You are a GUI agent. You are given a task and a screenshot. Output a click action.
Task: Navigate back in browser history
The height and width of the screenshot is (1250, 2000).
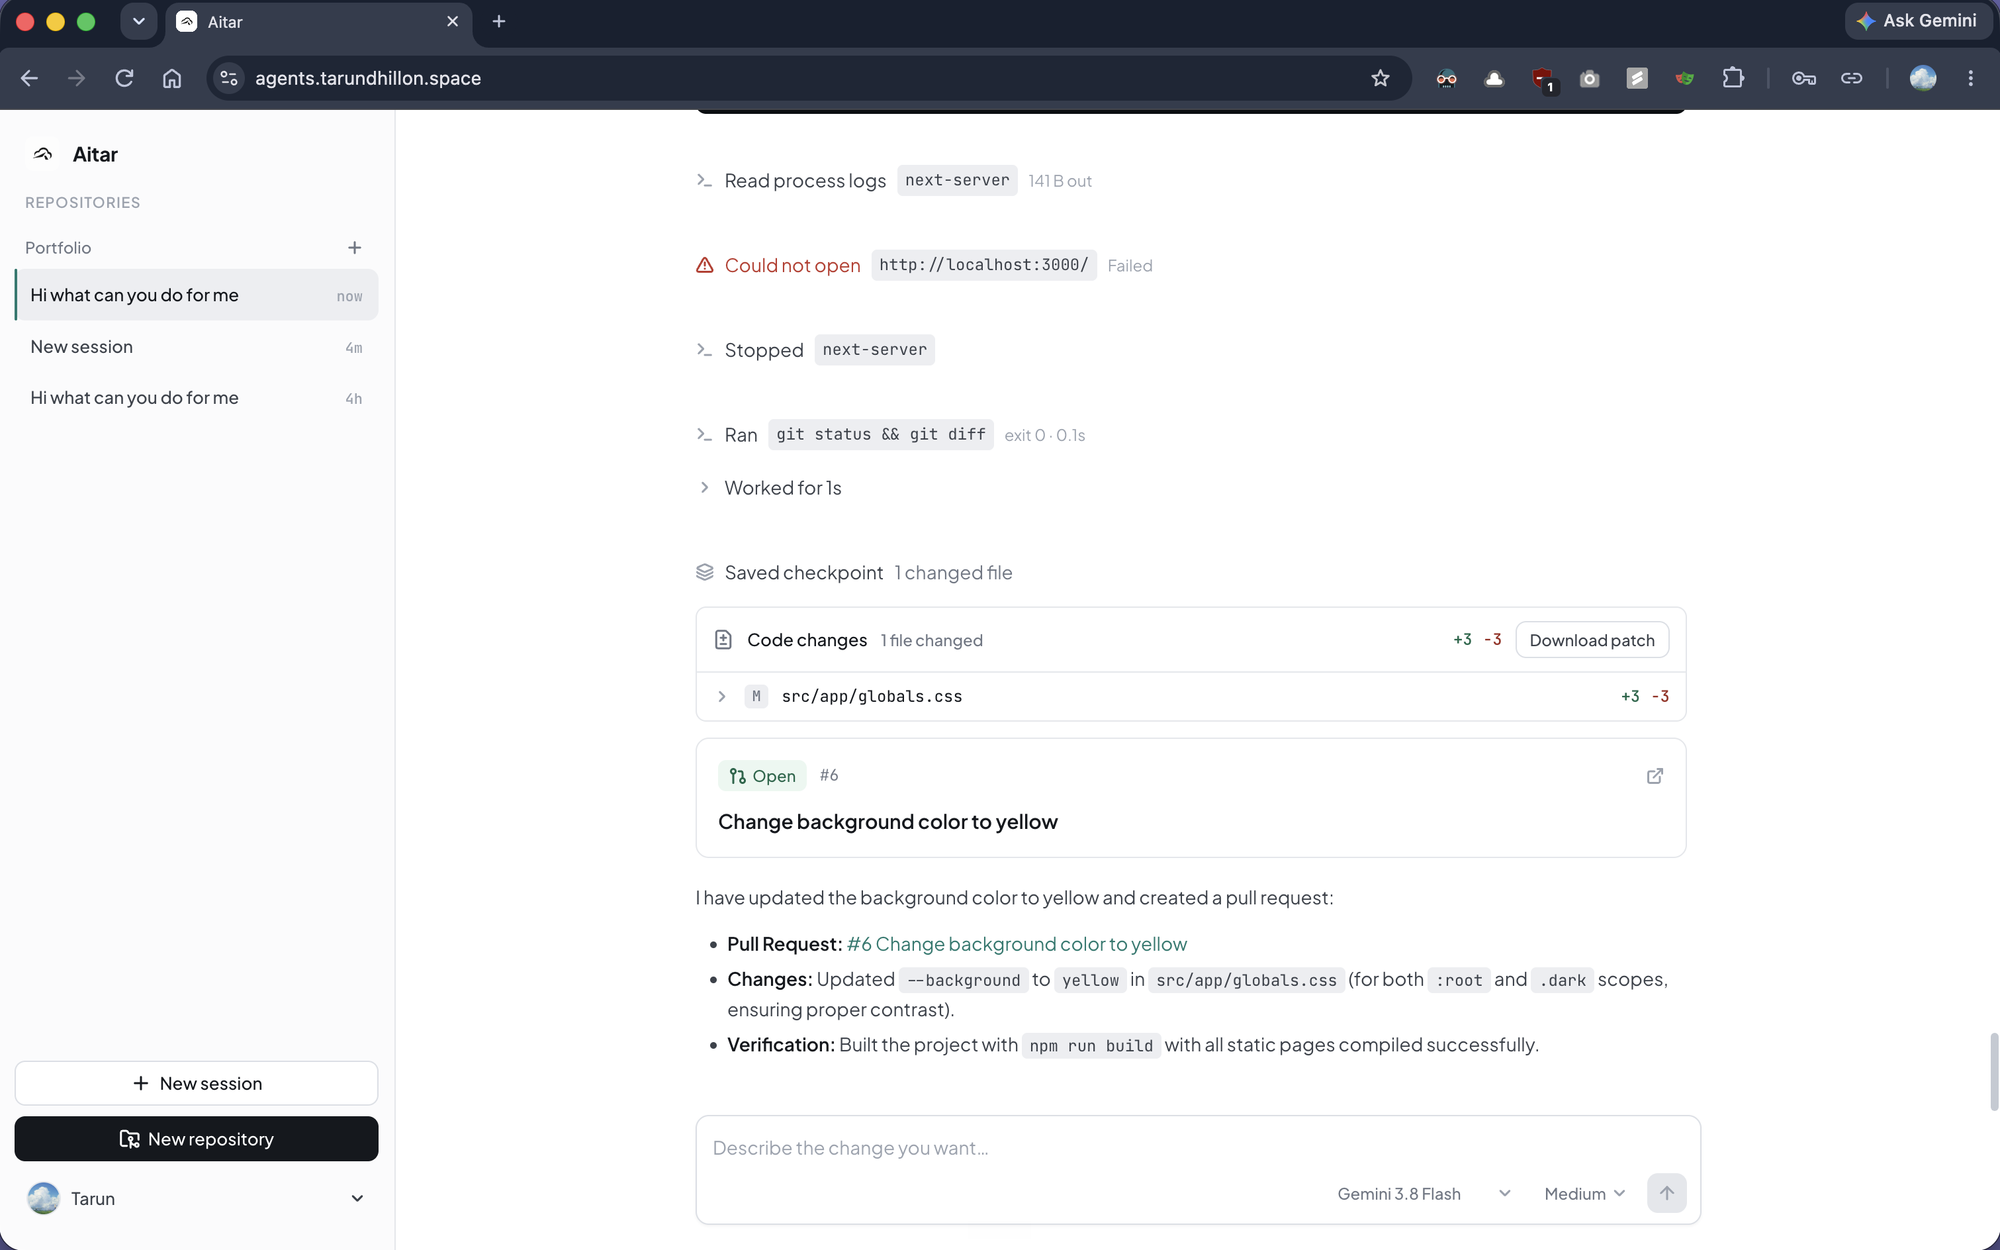click(x=29, y=78)
